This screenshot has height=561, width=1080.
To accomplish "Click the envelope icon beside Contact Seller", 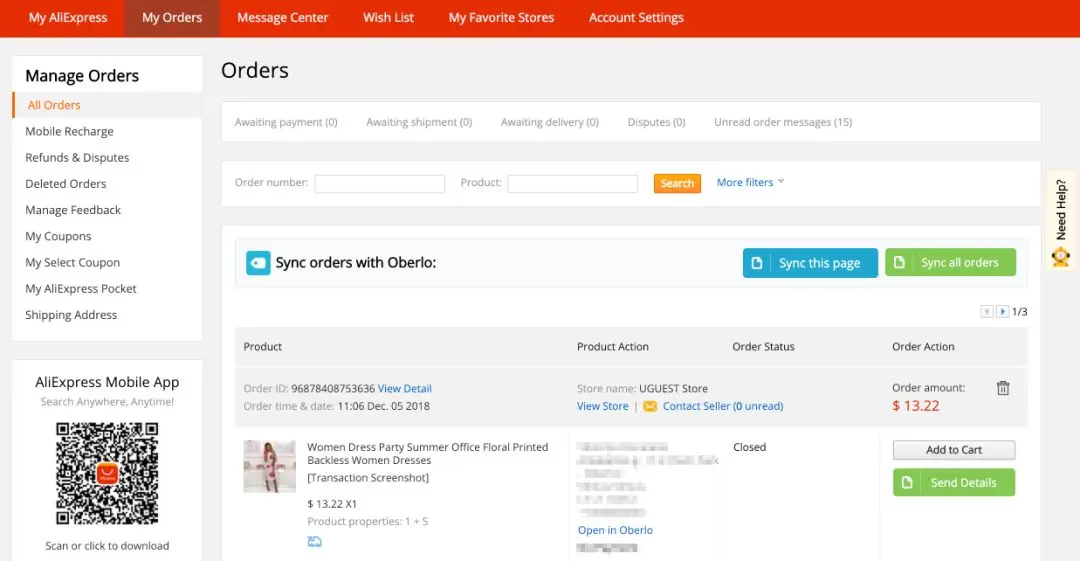I will [650, 406].
